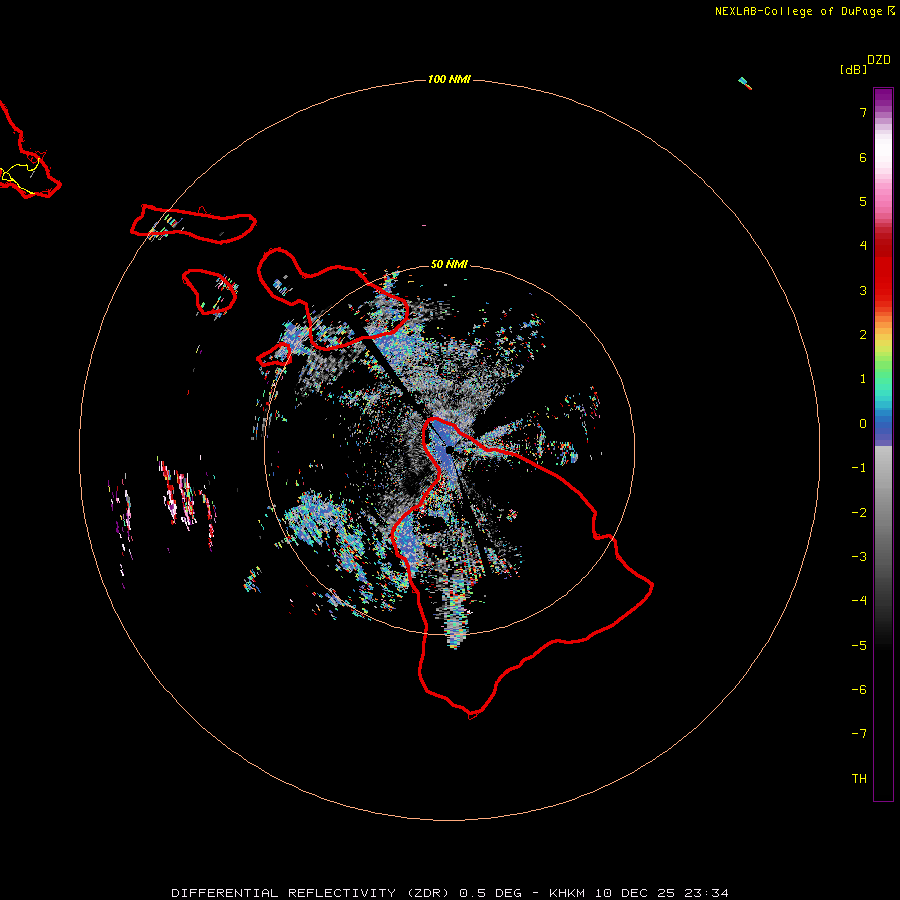The image size is (900, 900).
Task: Click the 2 value on the color scale
Action: (x=863, y=335)
